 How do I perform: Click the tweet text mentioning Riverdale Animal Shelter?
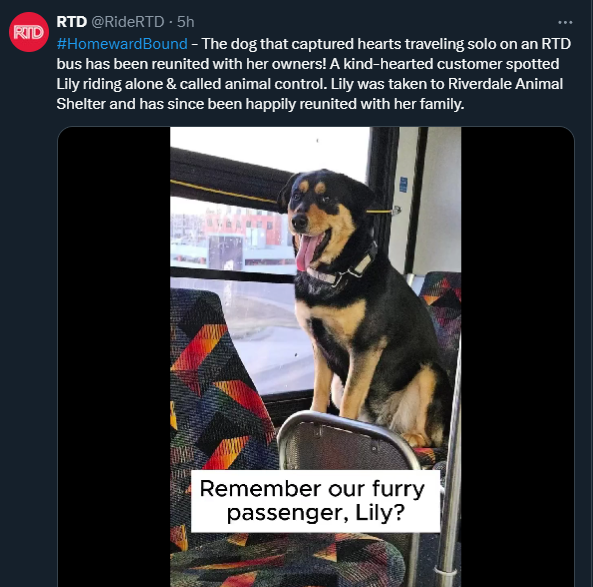tap(505, 84)
